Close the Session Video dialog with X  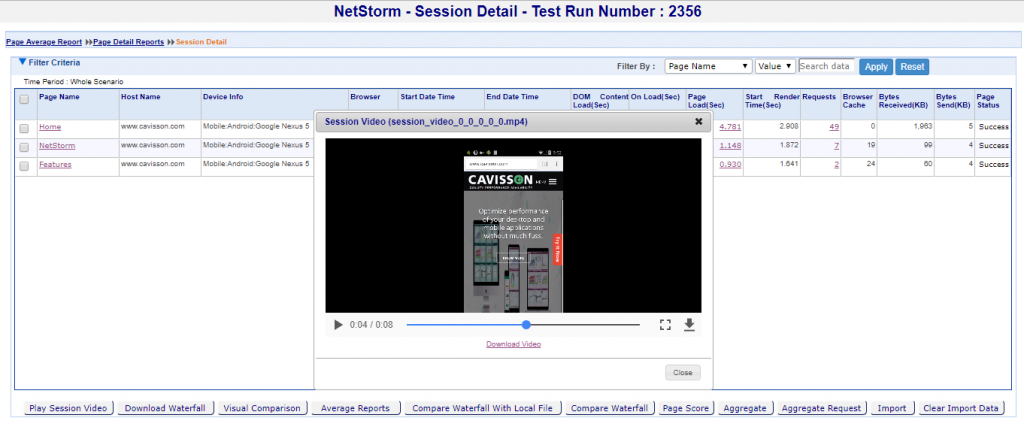point(698,121)
